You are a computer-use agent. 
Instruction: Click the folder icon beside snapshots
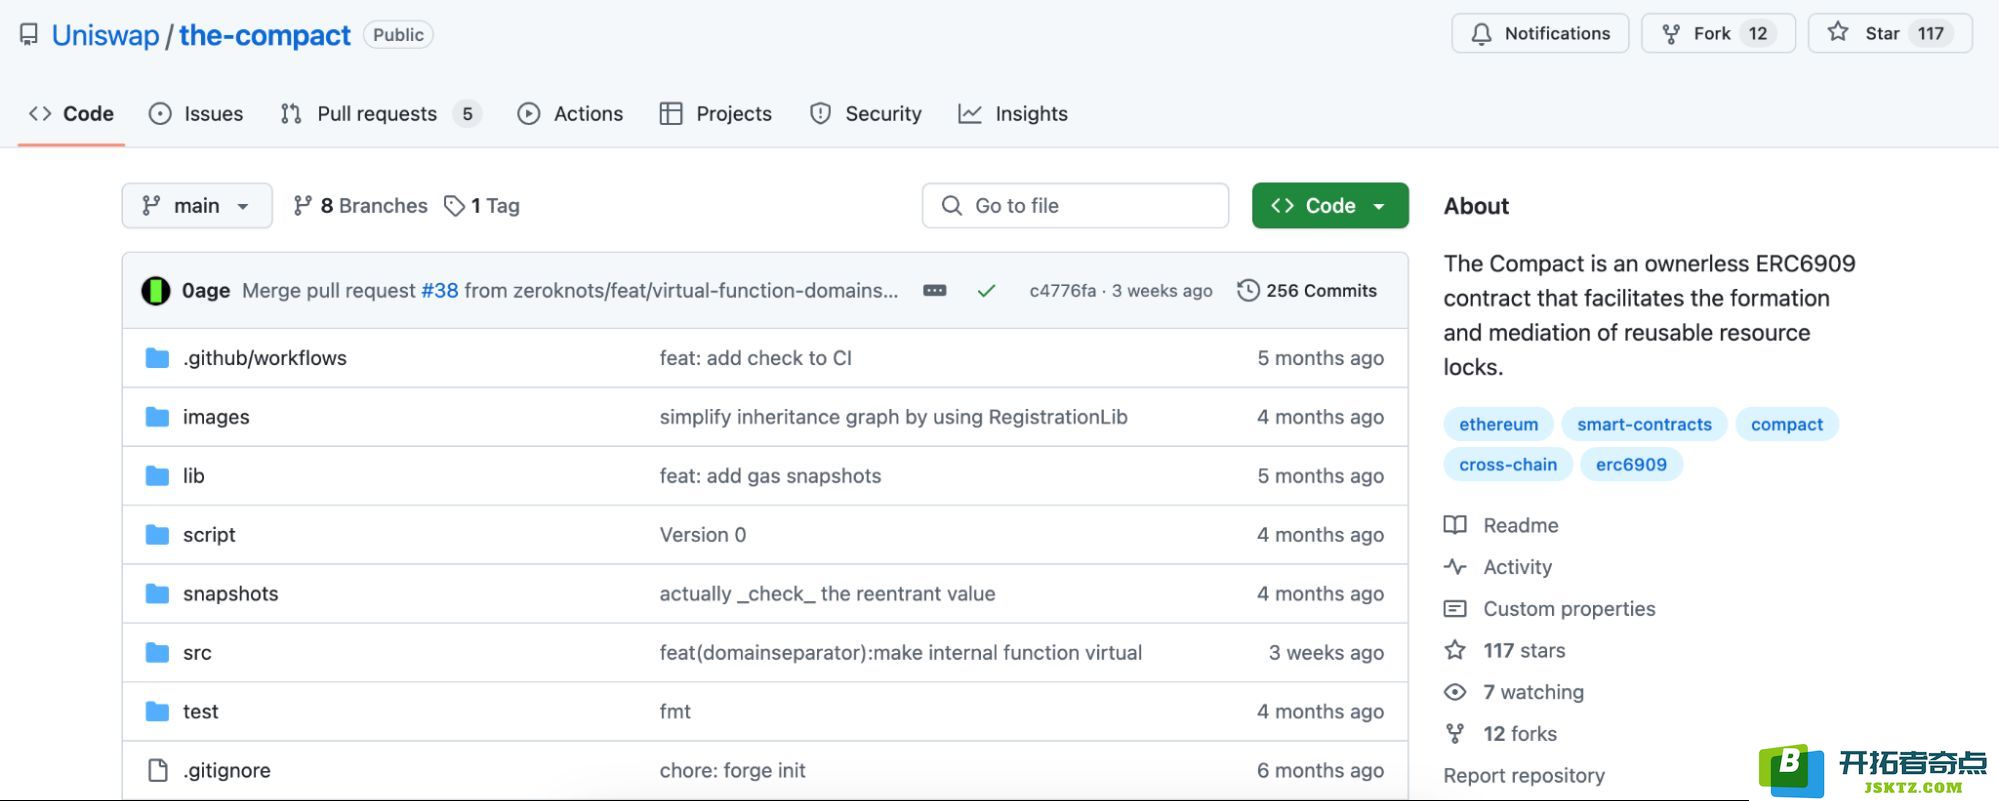pos(157,594)
